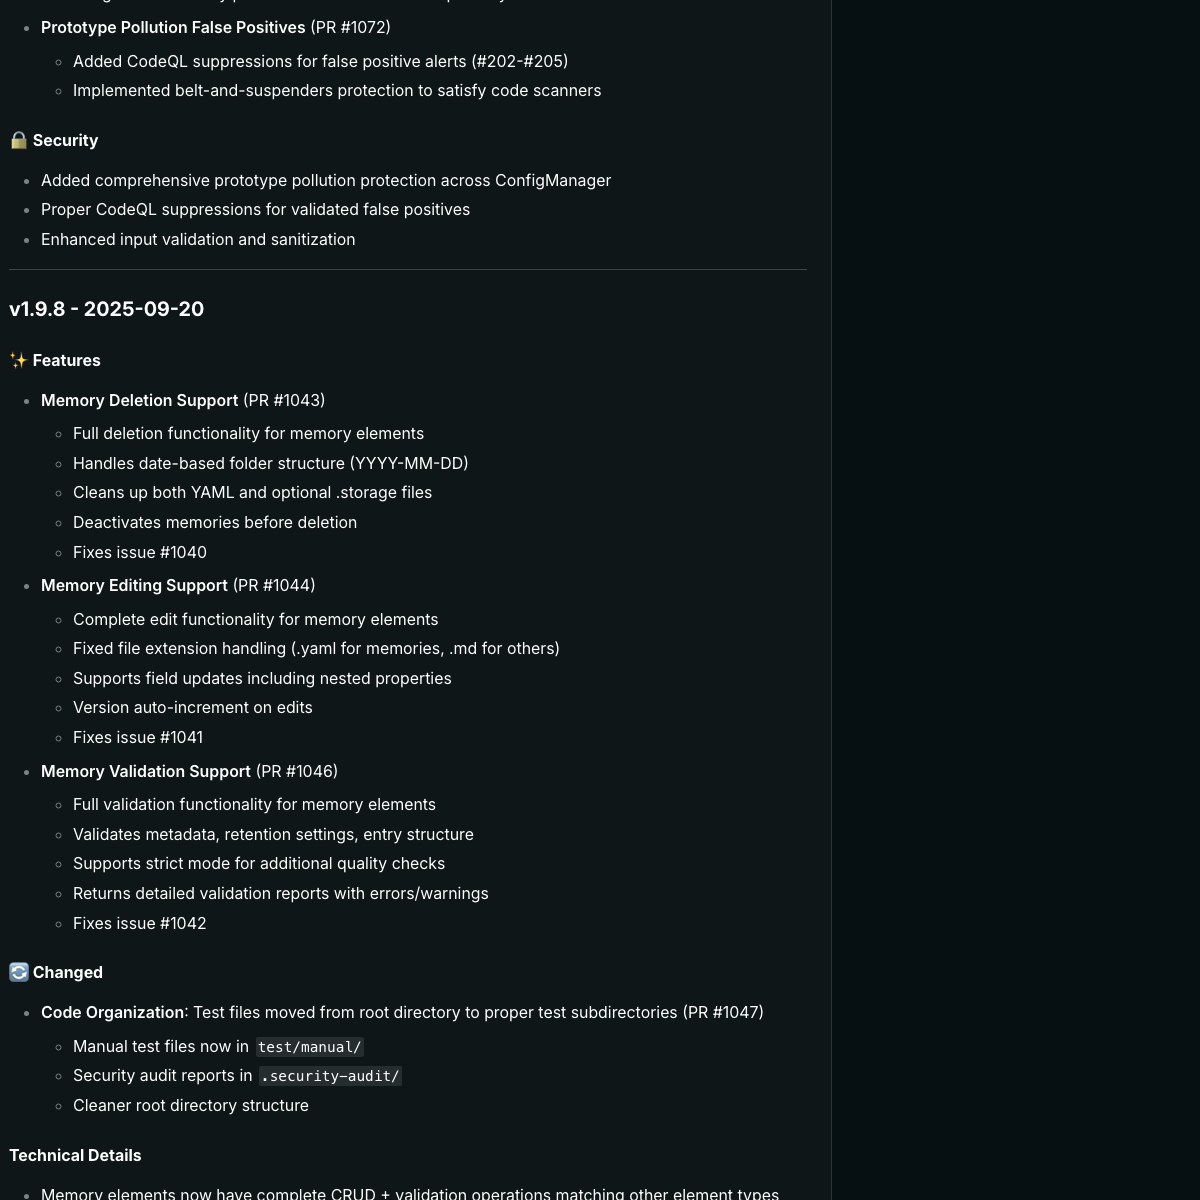Viewport: 1200px width, 1200px height.
Task: Open PR #1046 for Memory Validation Support
Action: [x=297, y=772]
